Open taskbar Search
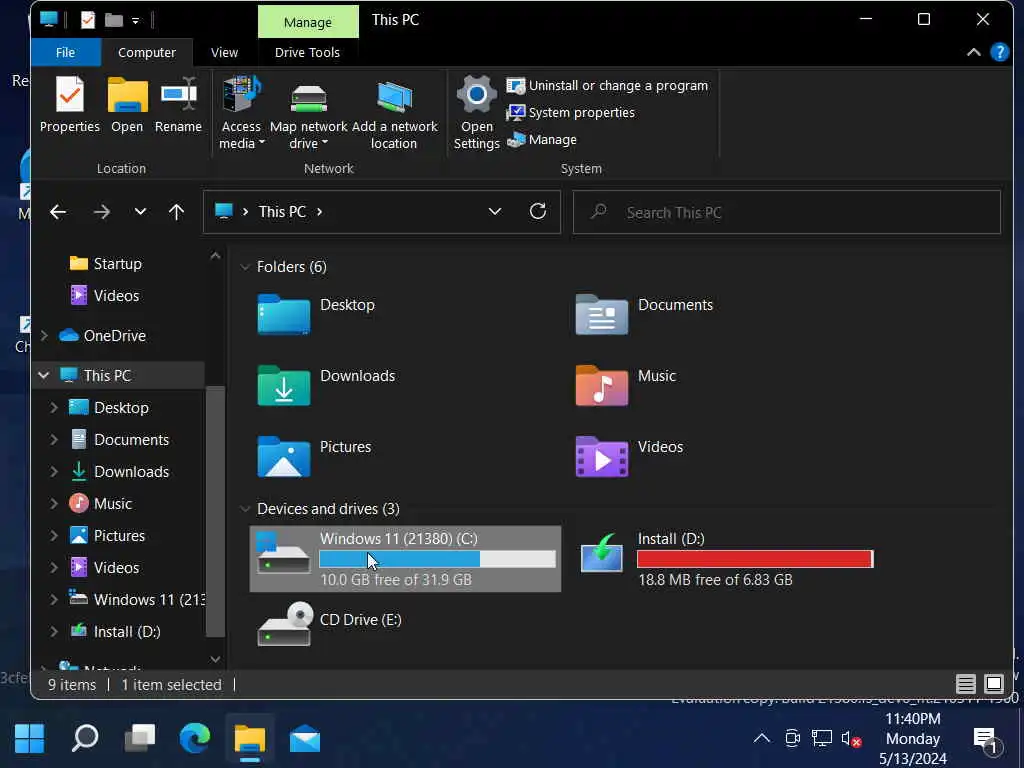This screenshot has height=768, width=1024. tap(85, 739)
